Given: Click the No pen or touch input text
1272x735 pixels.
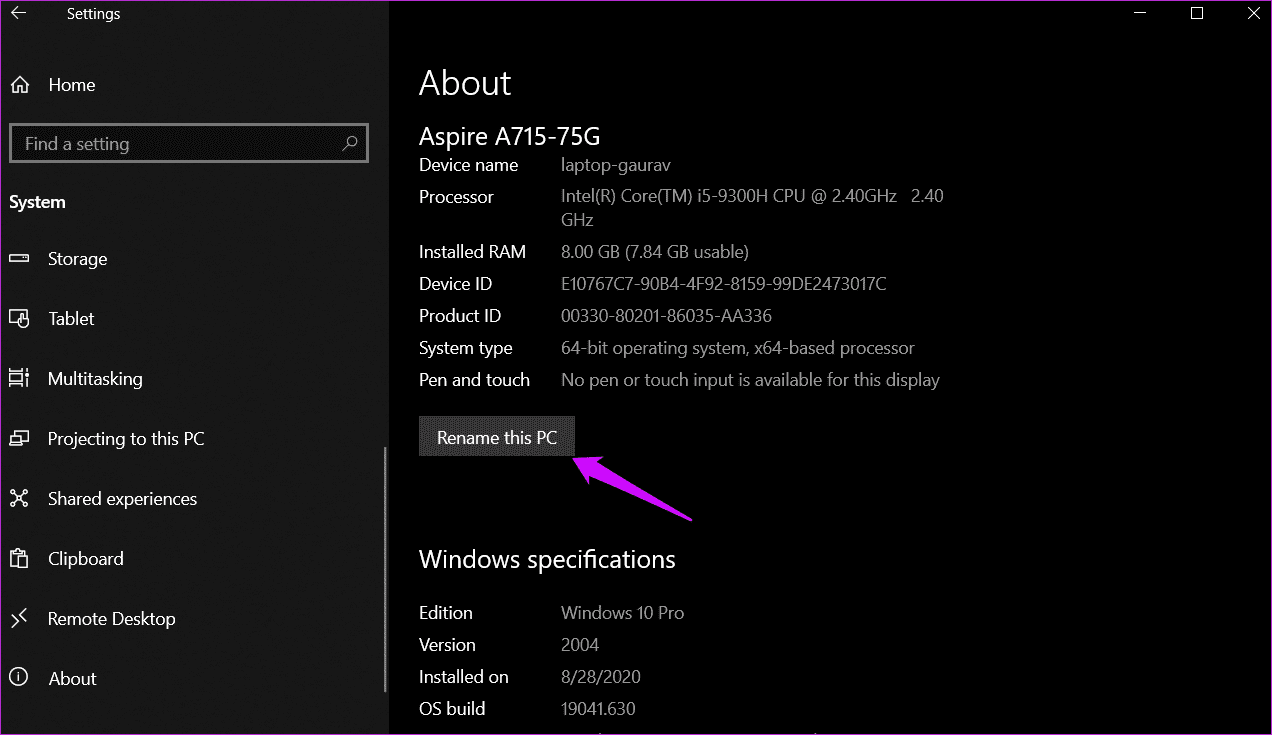Looking at the screenshot, I should click(750, 380).
